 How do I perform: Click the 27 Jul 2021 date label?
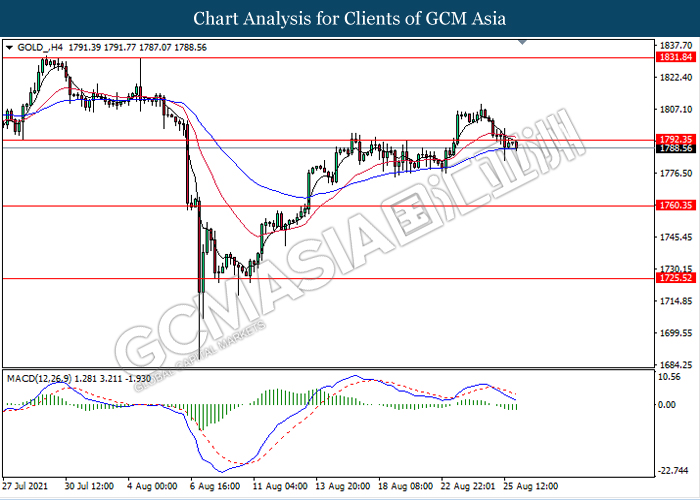[25, 486]
